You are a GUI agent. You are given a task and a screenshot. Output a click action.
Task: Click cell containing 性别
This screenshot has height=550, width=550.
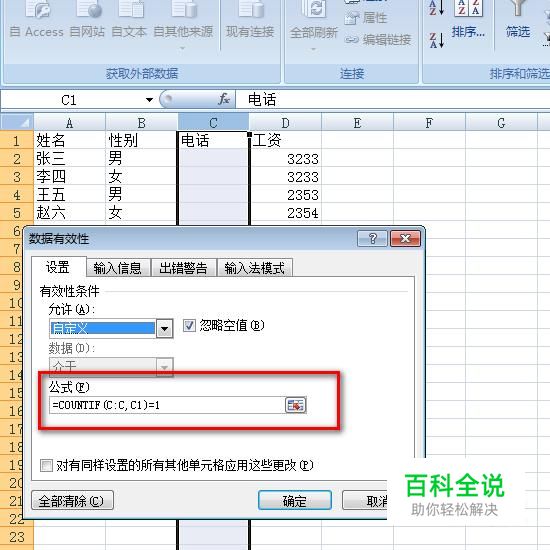(141, 140)
